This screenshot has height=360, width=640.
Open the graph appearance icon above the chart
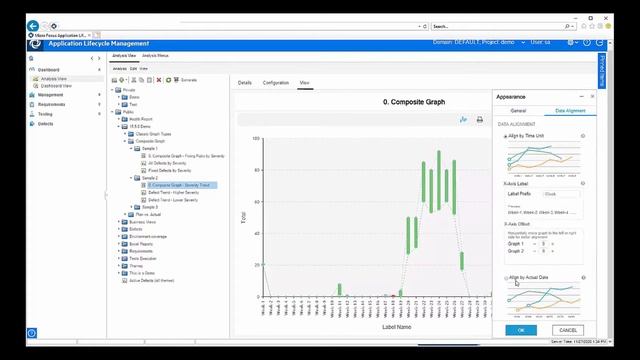(463, 120)
